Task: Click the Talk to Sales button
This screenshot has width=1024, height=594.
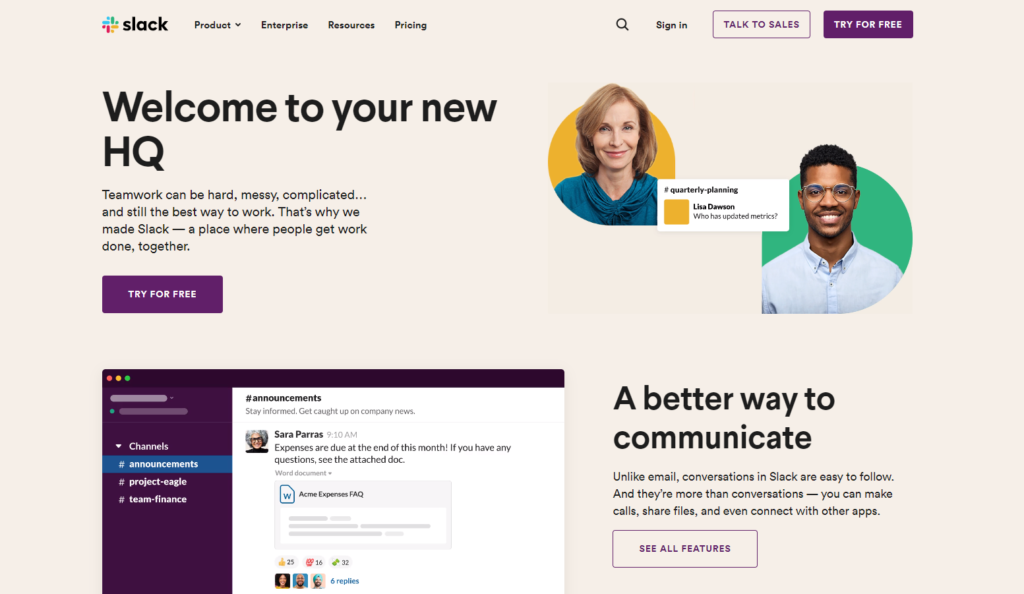Action: tap(761, 24)
